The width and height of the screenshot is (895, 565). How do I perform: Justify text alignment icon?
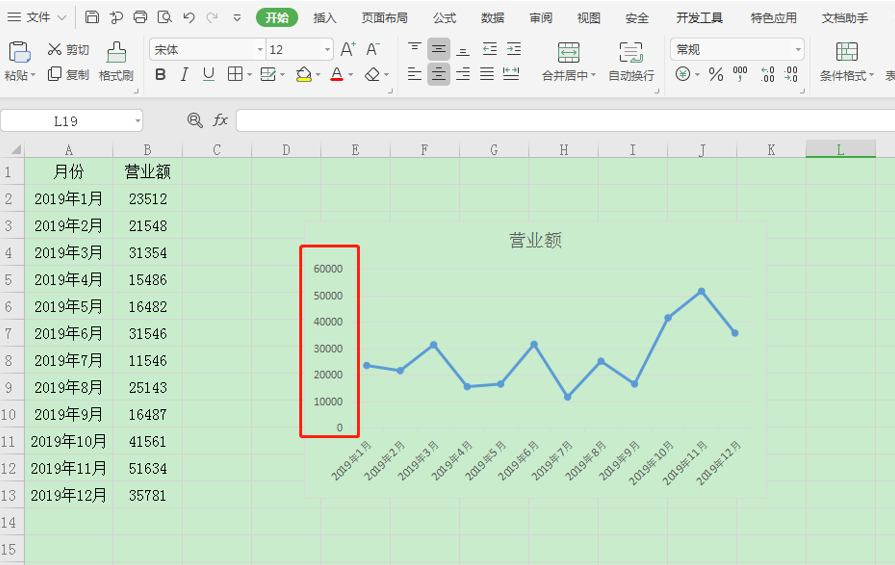point(487,74)
